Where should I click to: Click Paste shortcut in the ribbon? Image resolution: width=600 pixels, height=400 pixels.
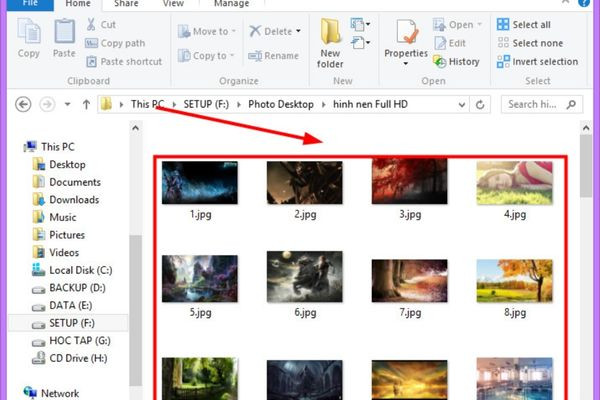click(124, 61)
